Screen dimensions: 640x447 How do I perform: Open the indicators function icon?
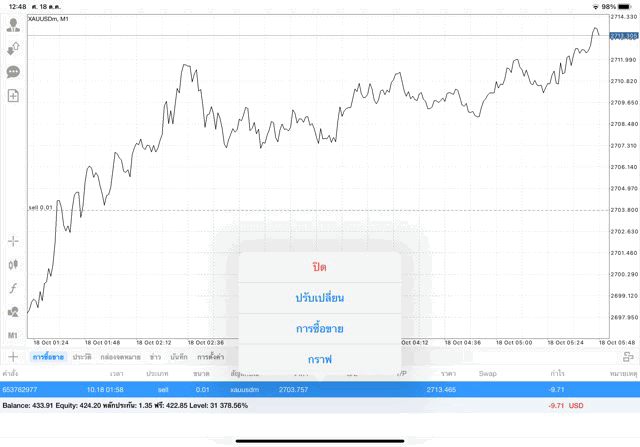tap(14, 288)
